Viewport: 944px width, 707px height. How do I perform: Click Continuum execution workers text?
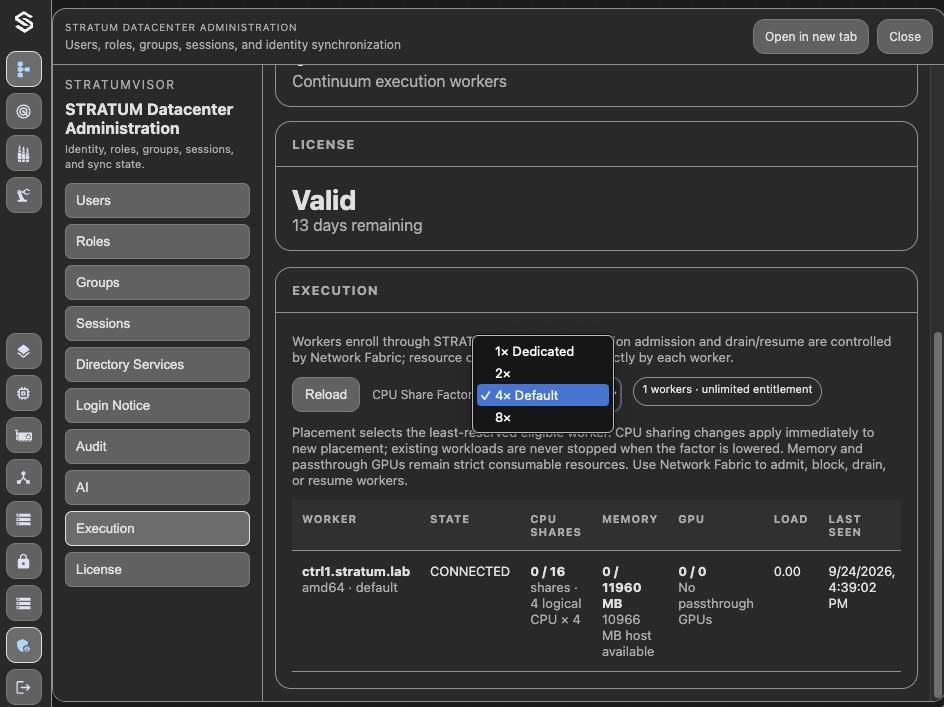click(399, 81)
